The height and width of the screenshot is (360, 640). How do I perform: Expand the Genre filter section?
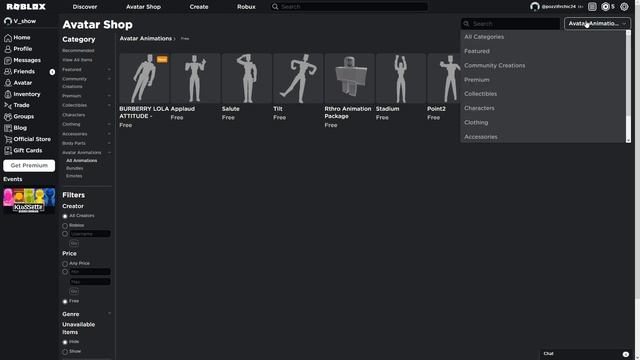pos(109,313)
